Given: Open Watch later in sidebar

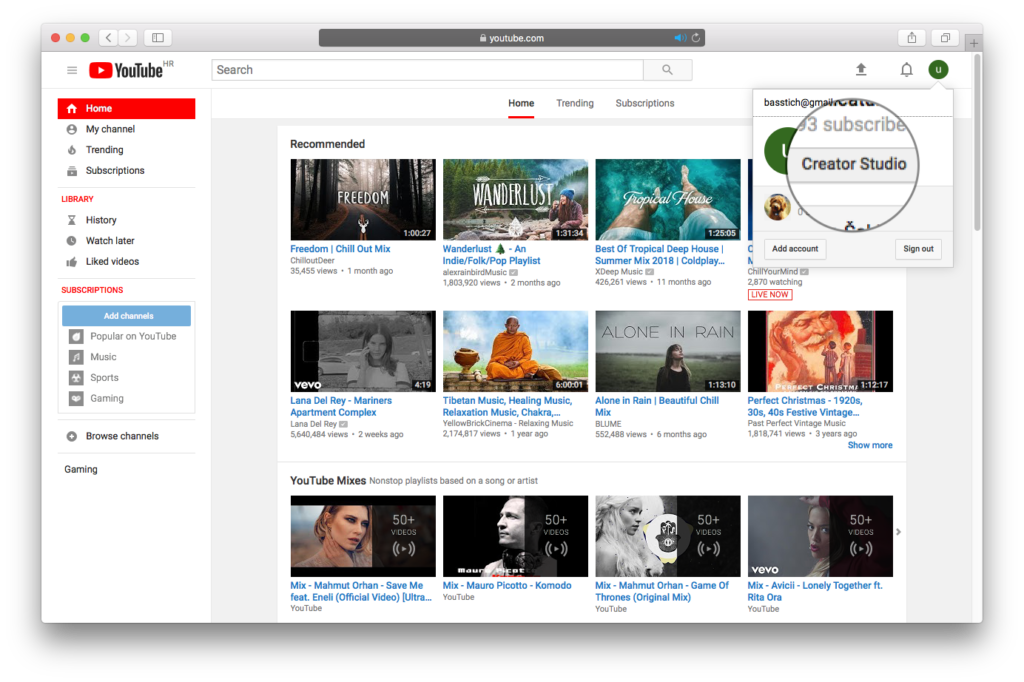Looking at the screenshot, I should pos(110,241).
